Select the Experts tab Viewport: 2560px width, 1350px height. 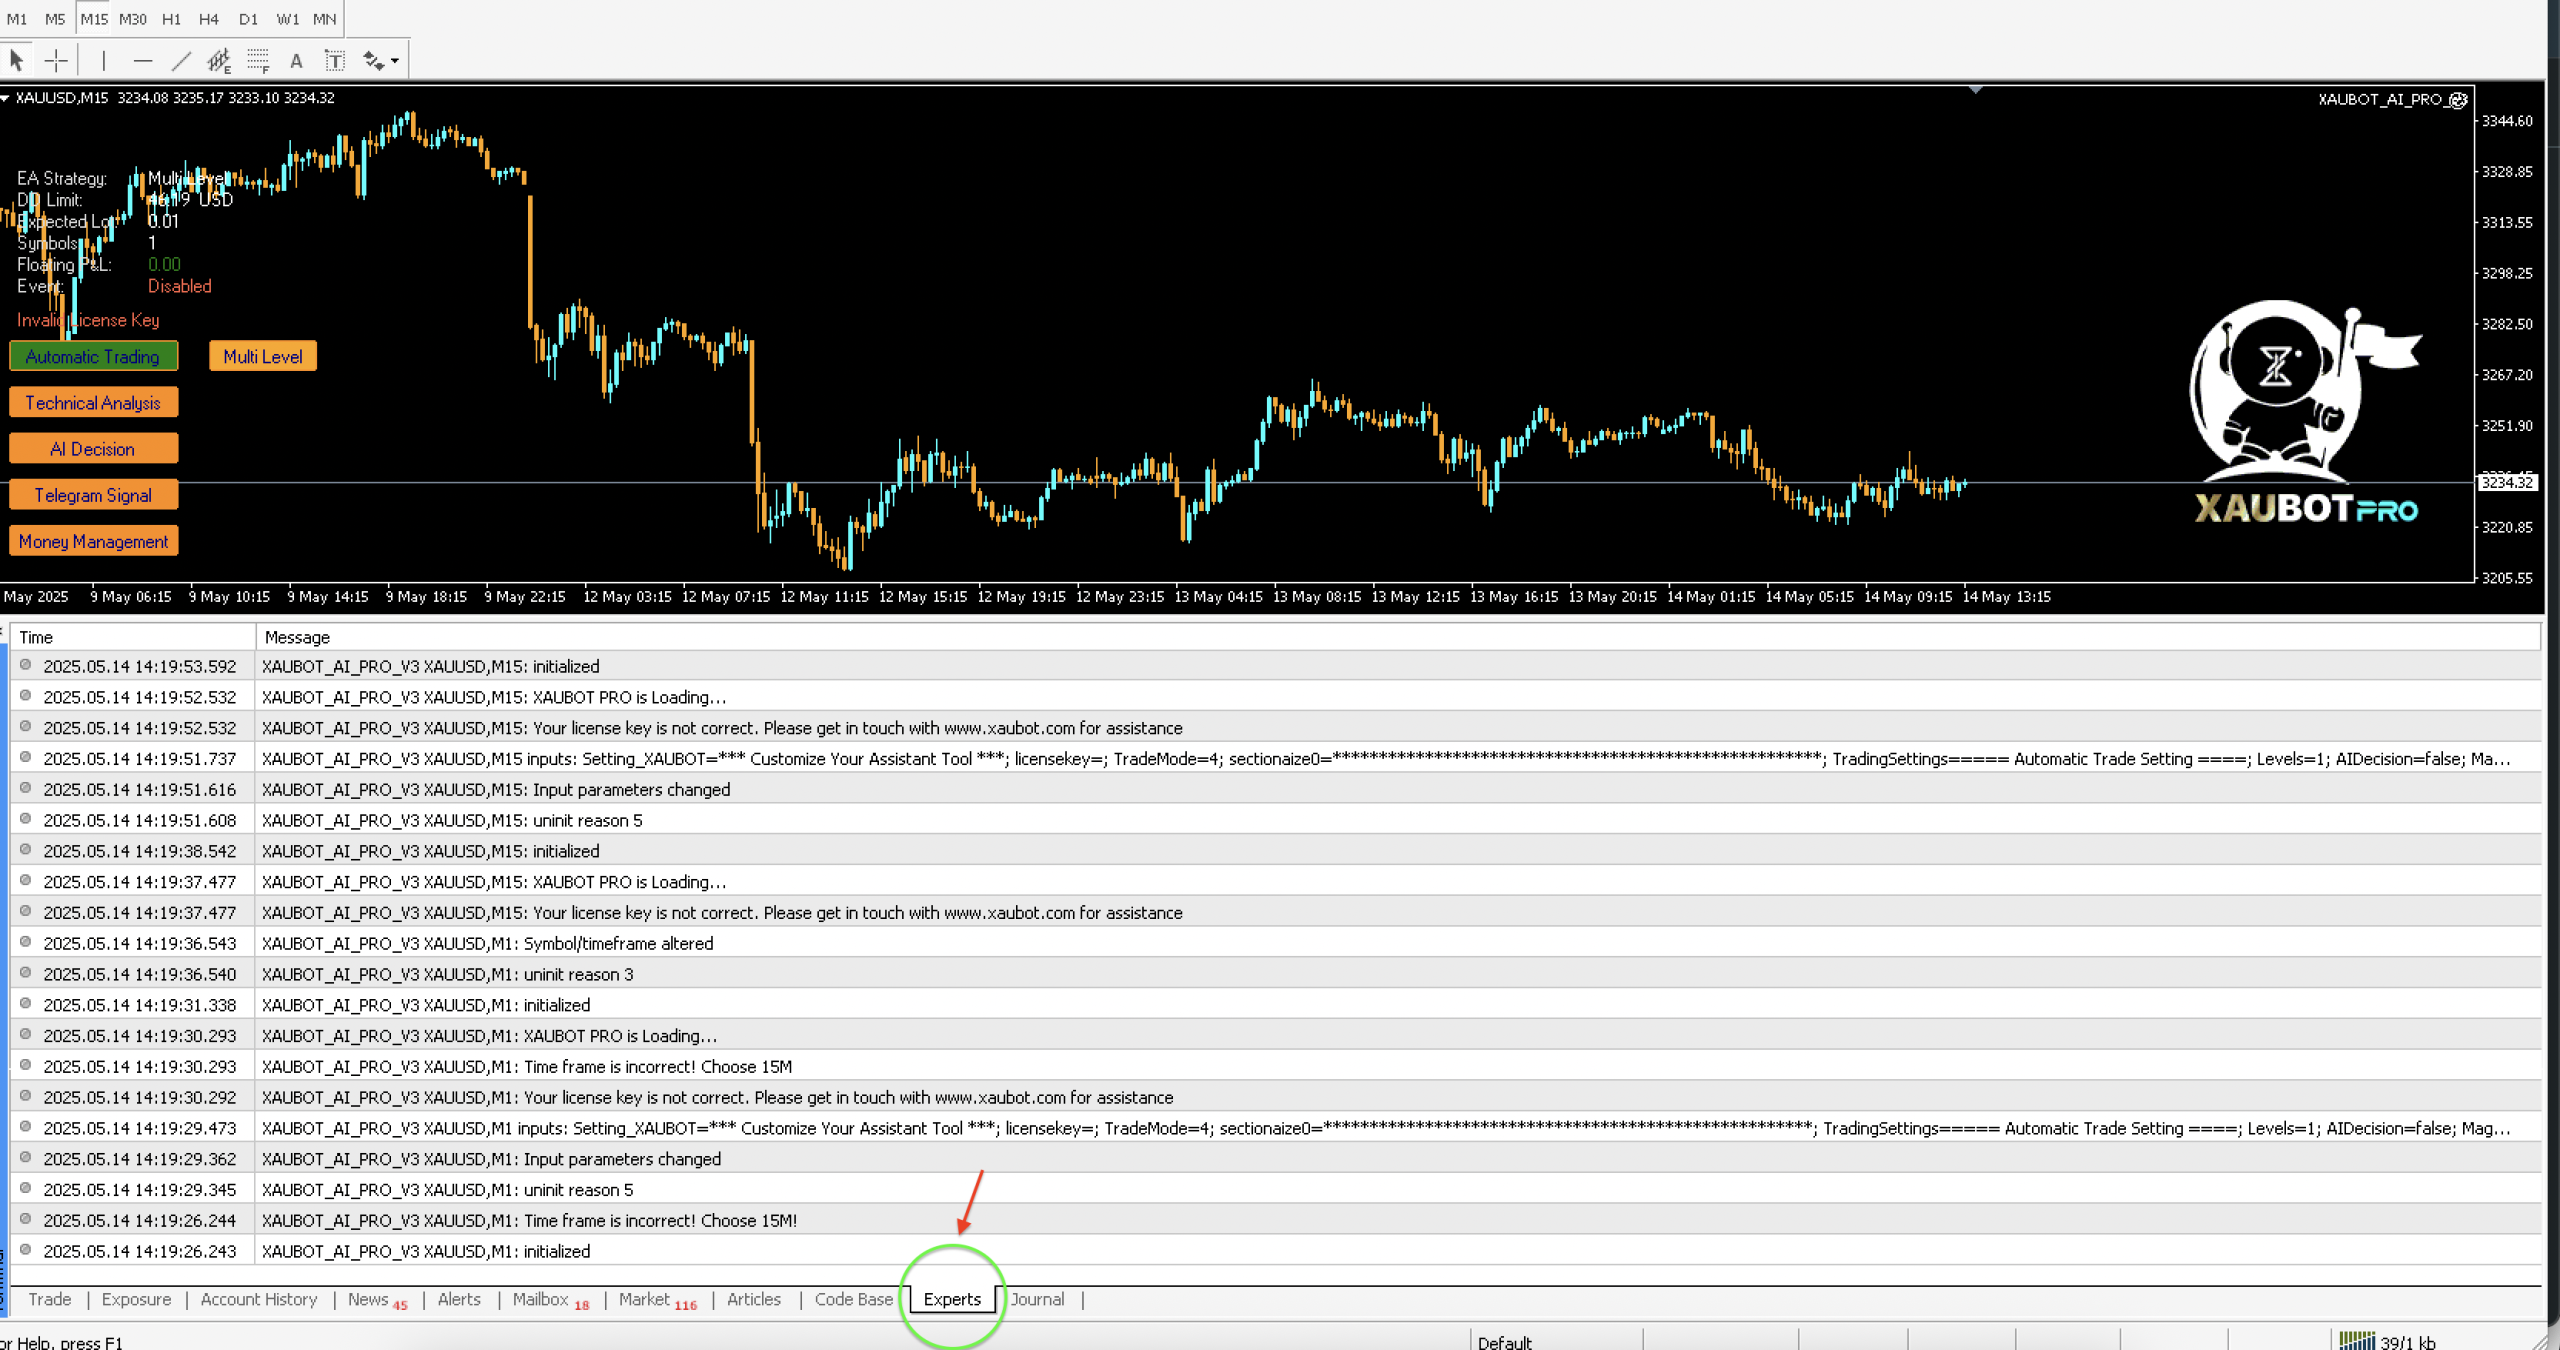click(x=952, y=1299)
